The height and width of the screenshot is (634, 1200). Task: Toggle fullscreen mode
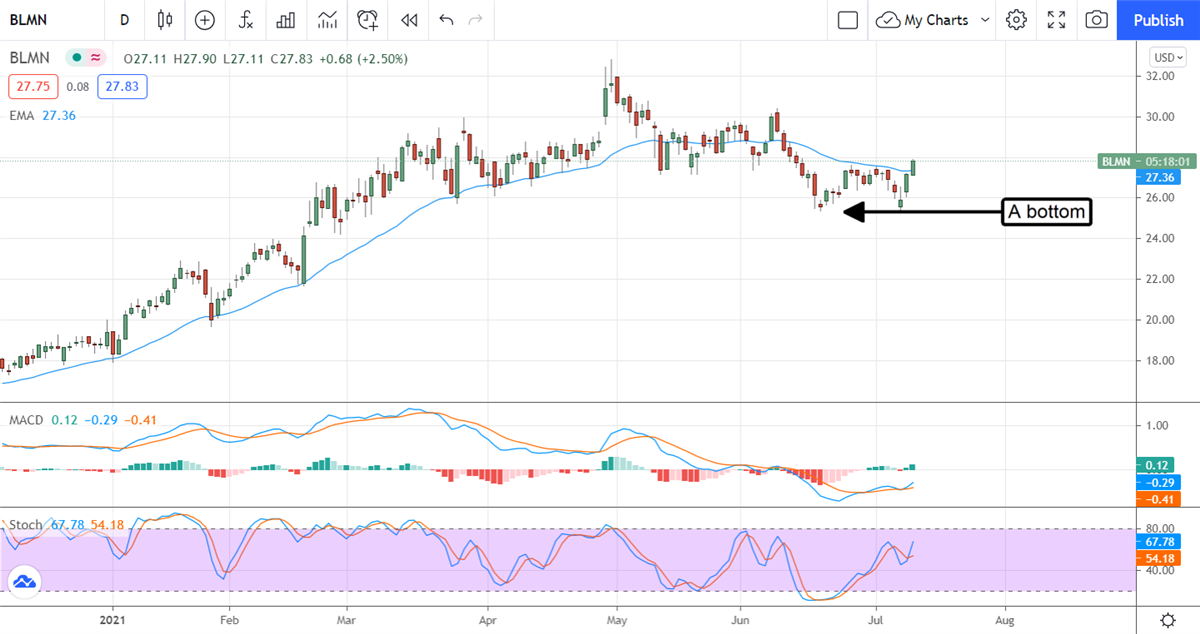point(1057,20)
